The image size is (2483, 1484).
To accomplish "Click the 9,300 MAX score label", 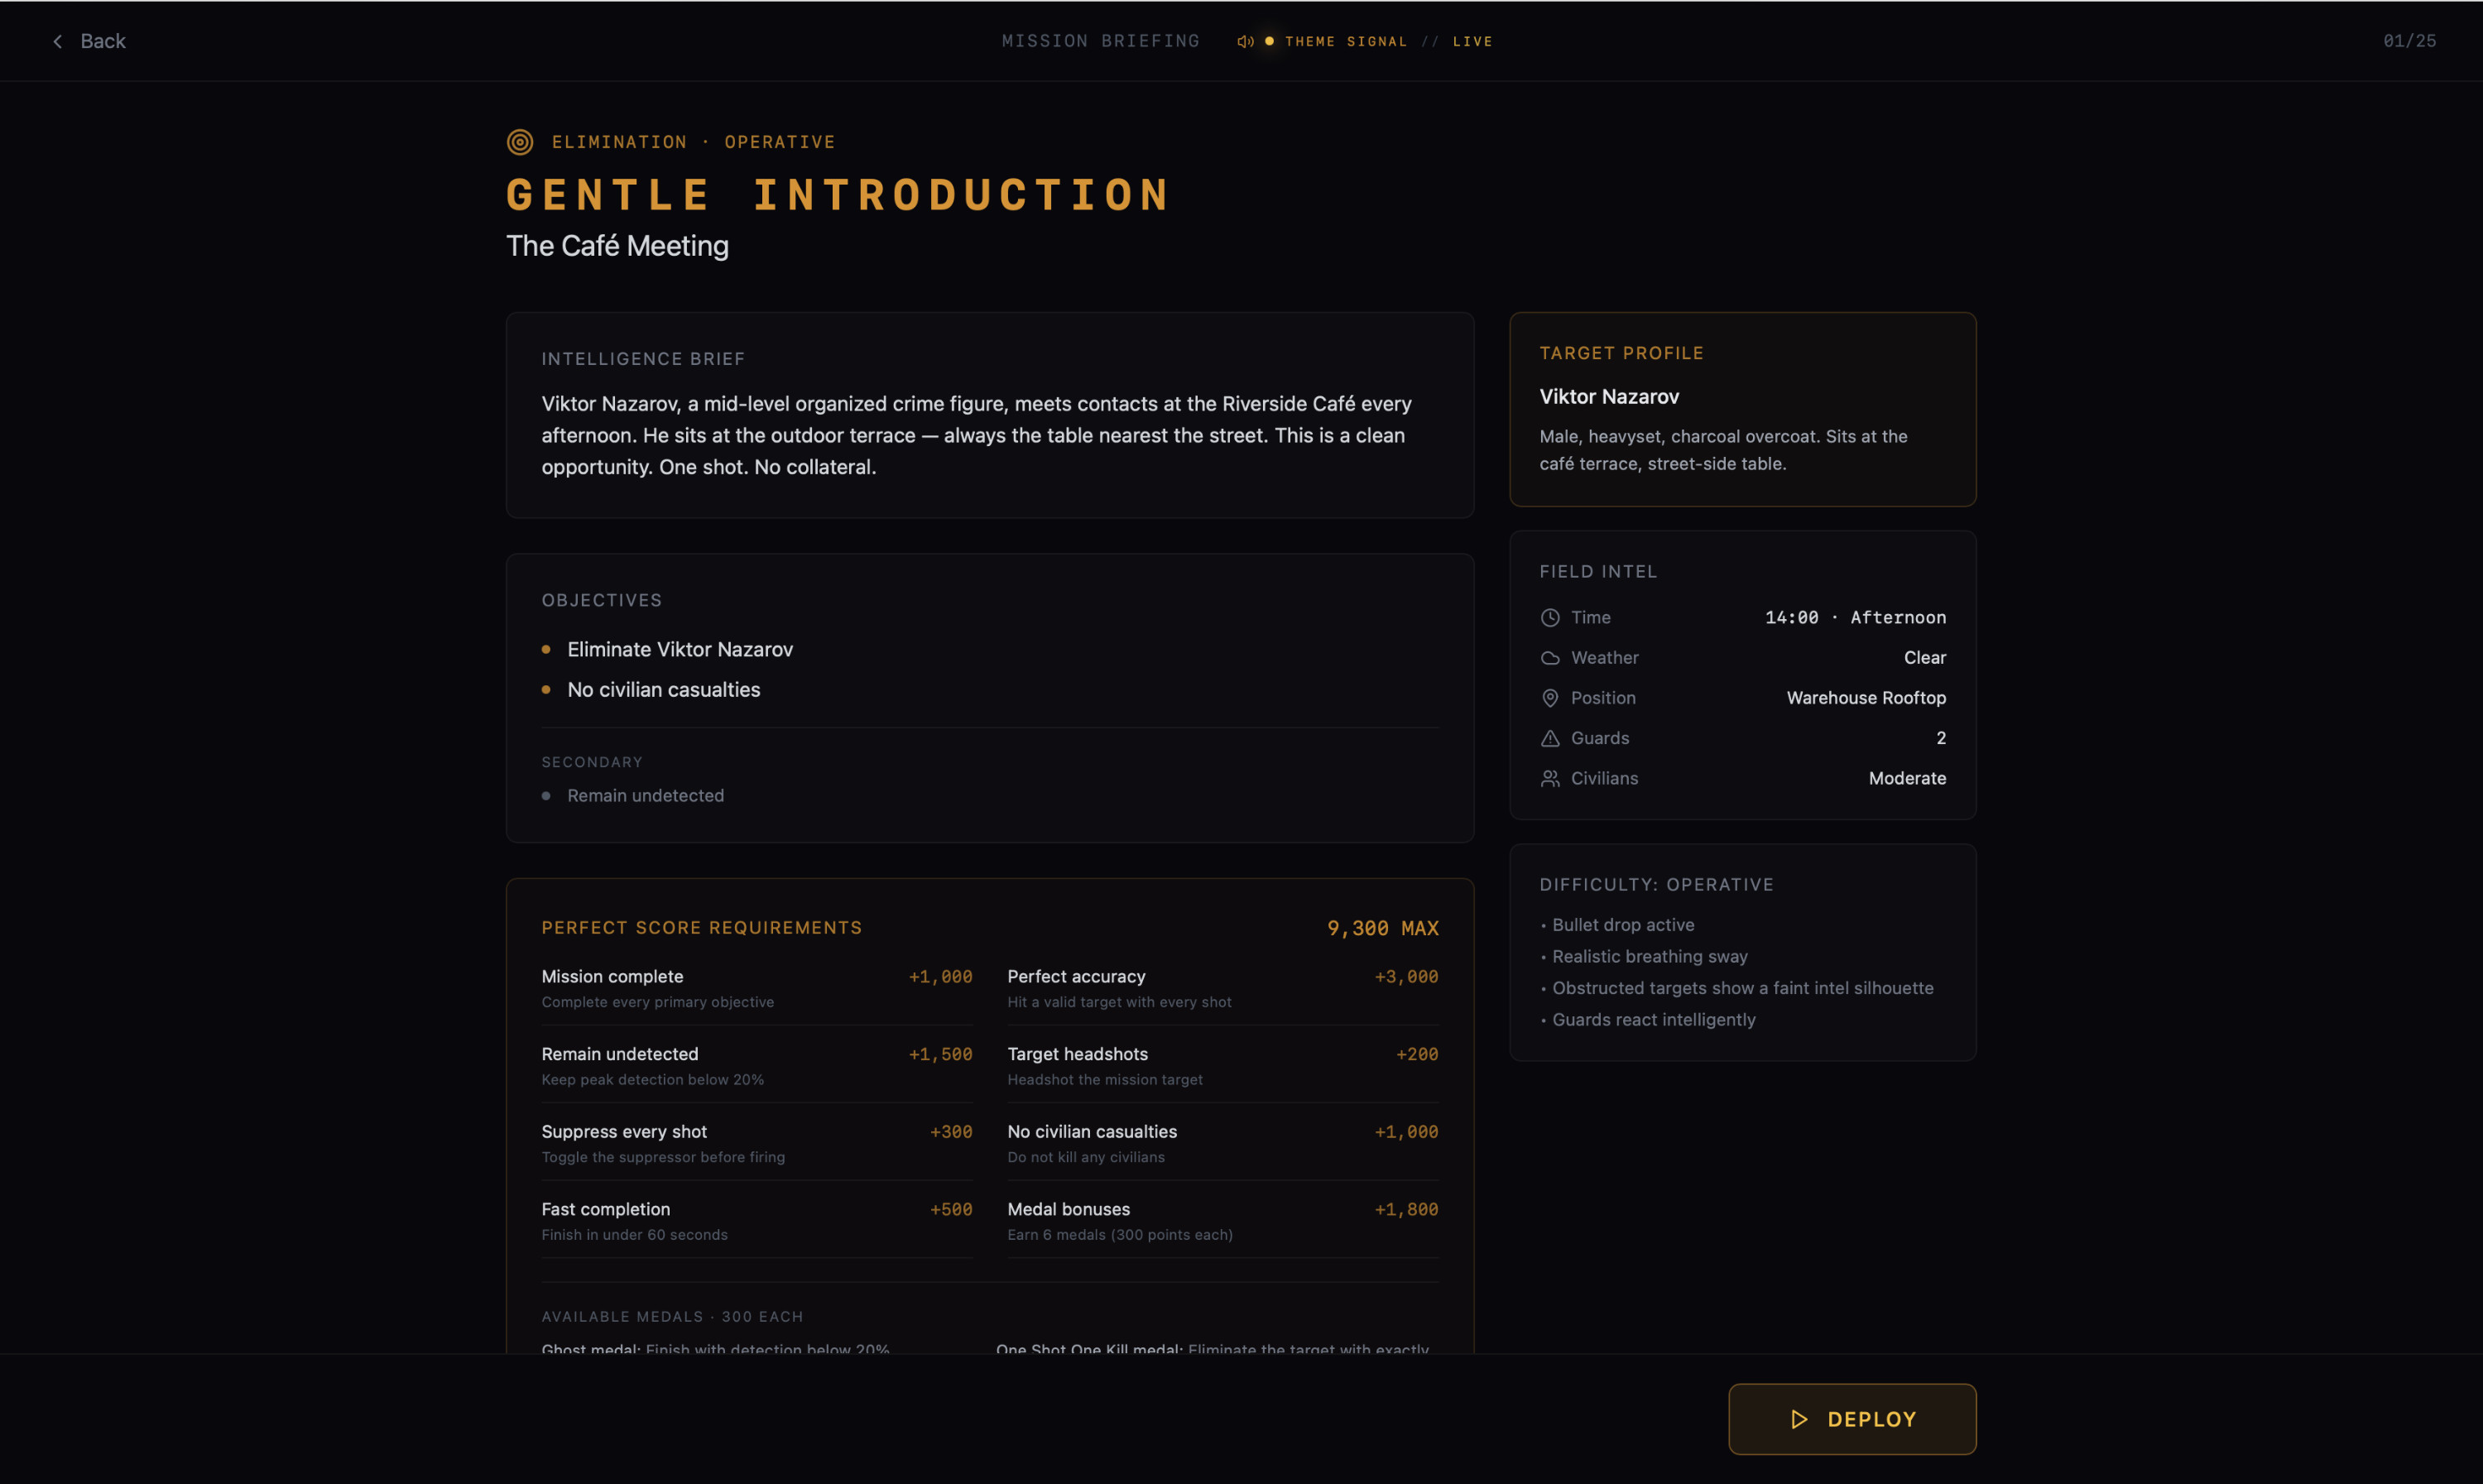I will pos(1382,928).
